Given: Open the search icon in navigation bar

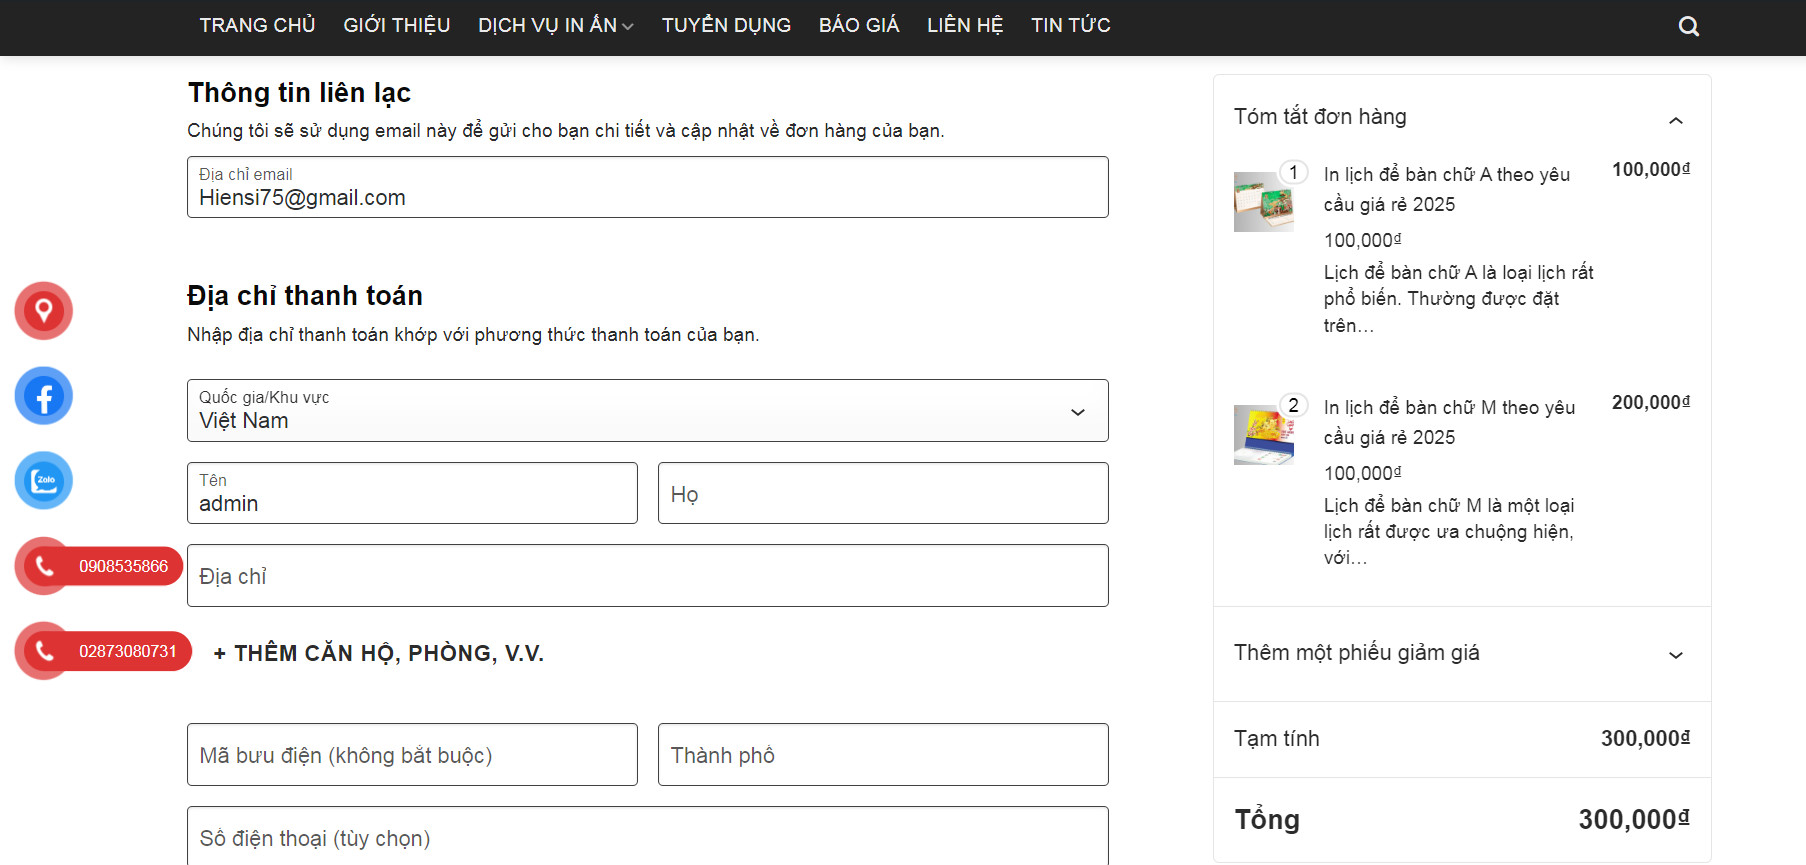Looking at the screenshot, I should pos(1688,26).
